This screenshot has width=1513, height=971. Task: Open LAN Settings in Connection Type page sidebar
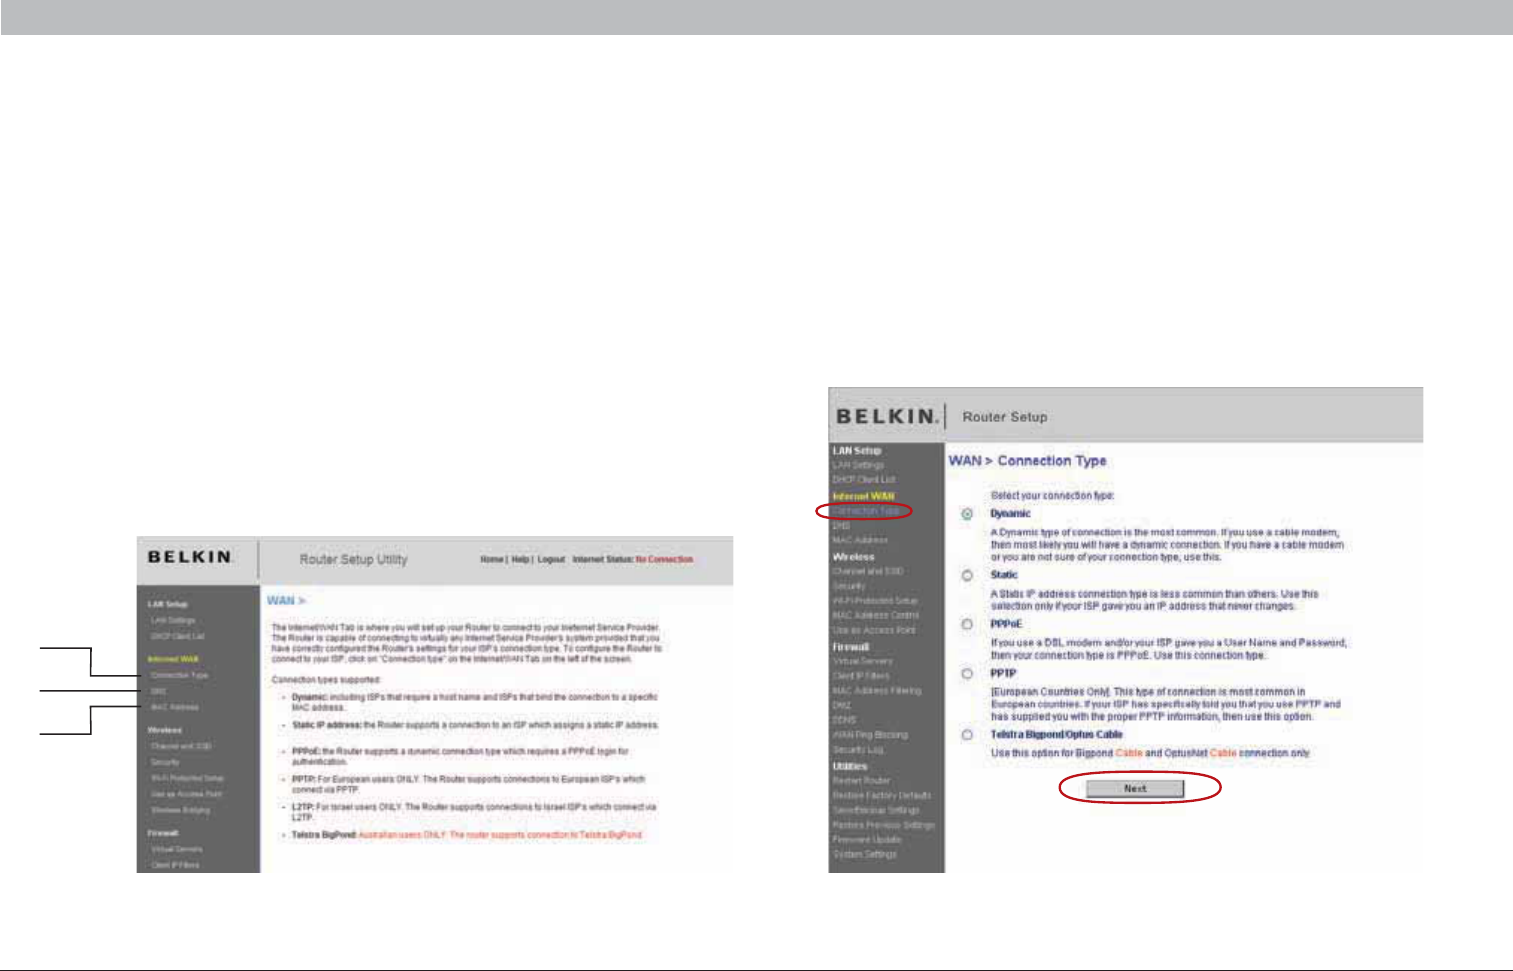858,465
